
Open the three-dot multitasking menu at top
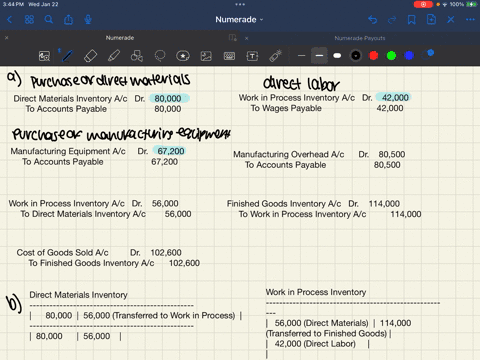click(240, 4)
